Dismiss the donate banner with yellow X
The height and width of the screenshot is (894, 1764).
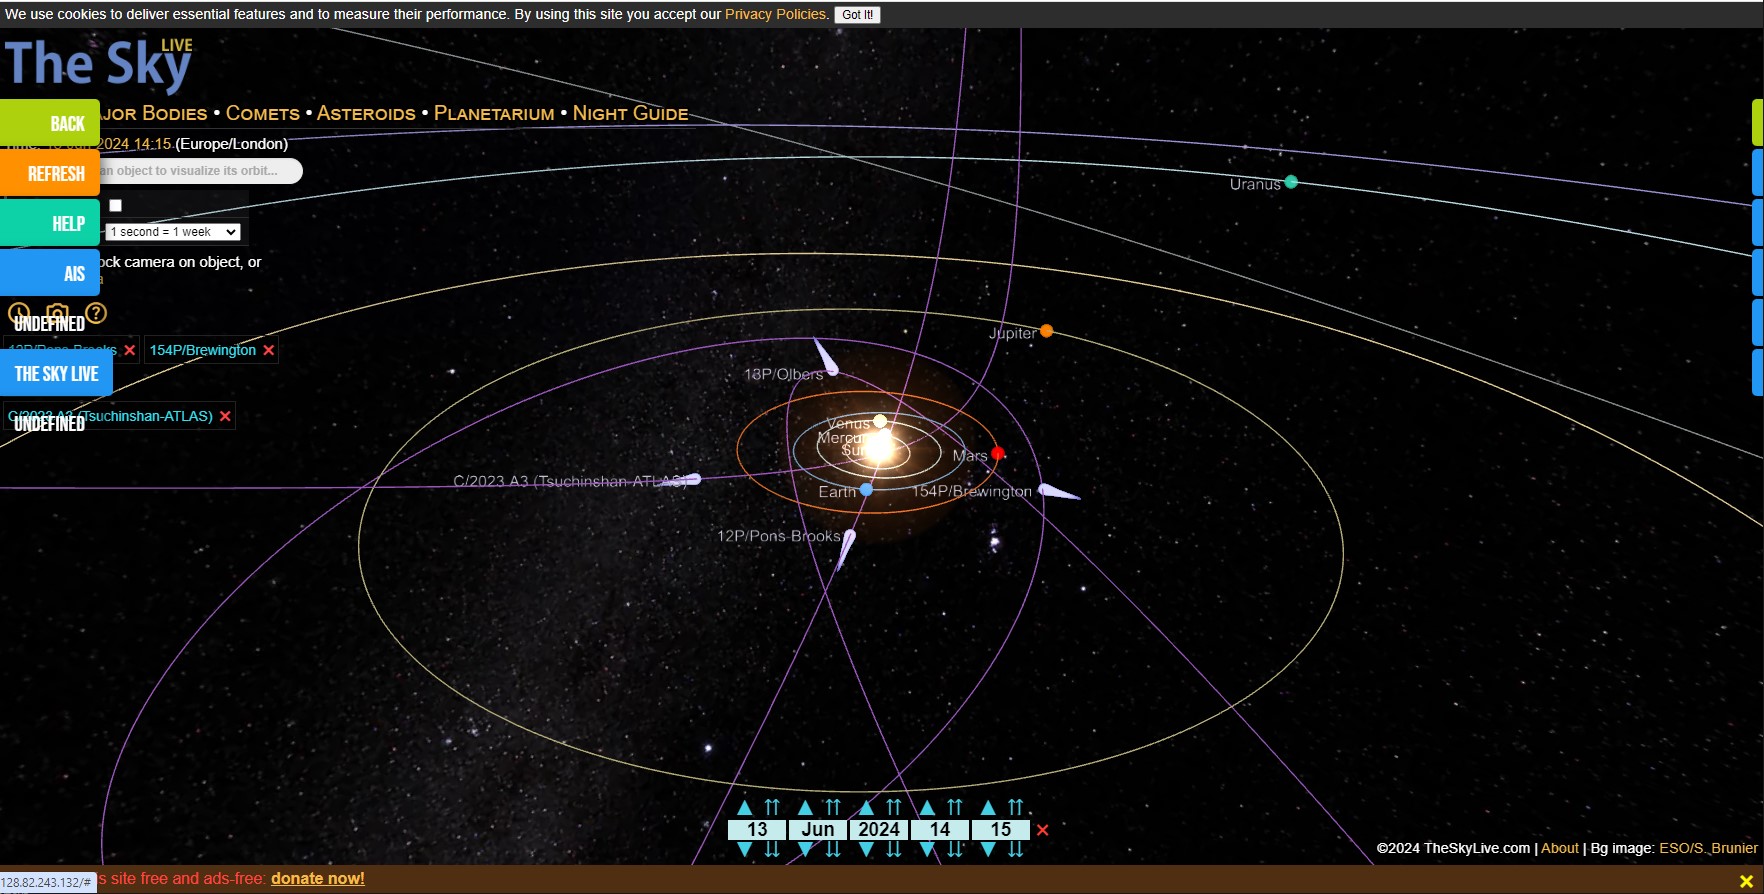pyautogui.click(x=1746, y=881)
